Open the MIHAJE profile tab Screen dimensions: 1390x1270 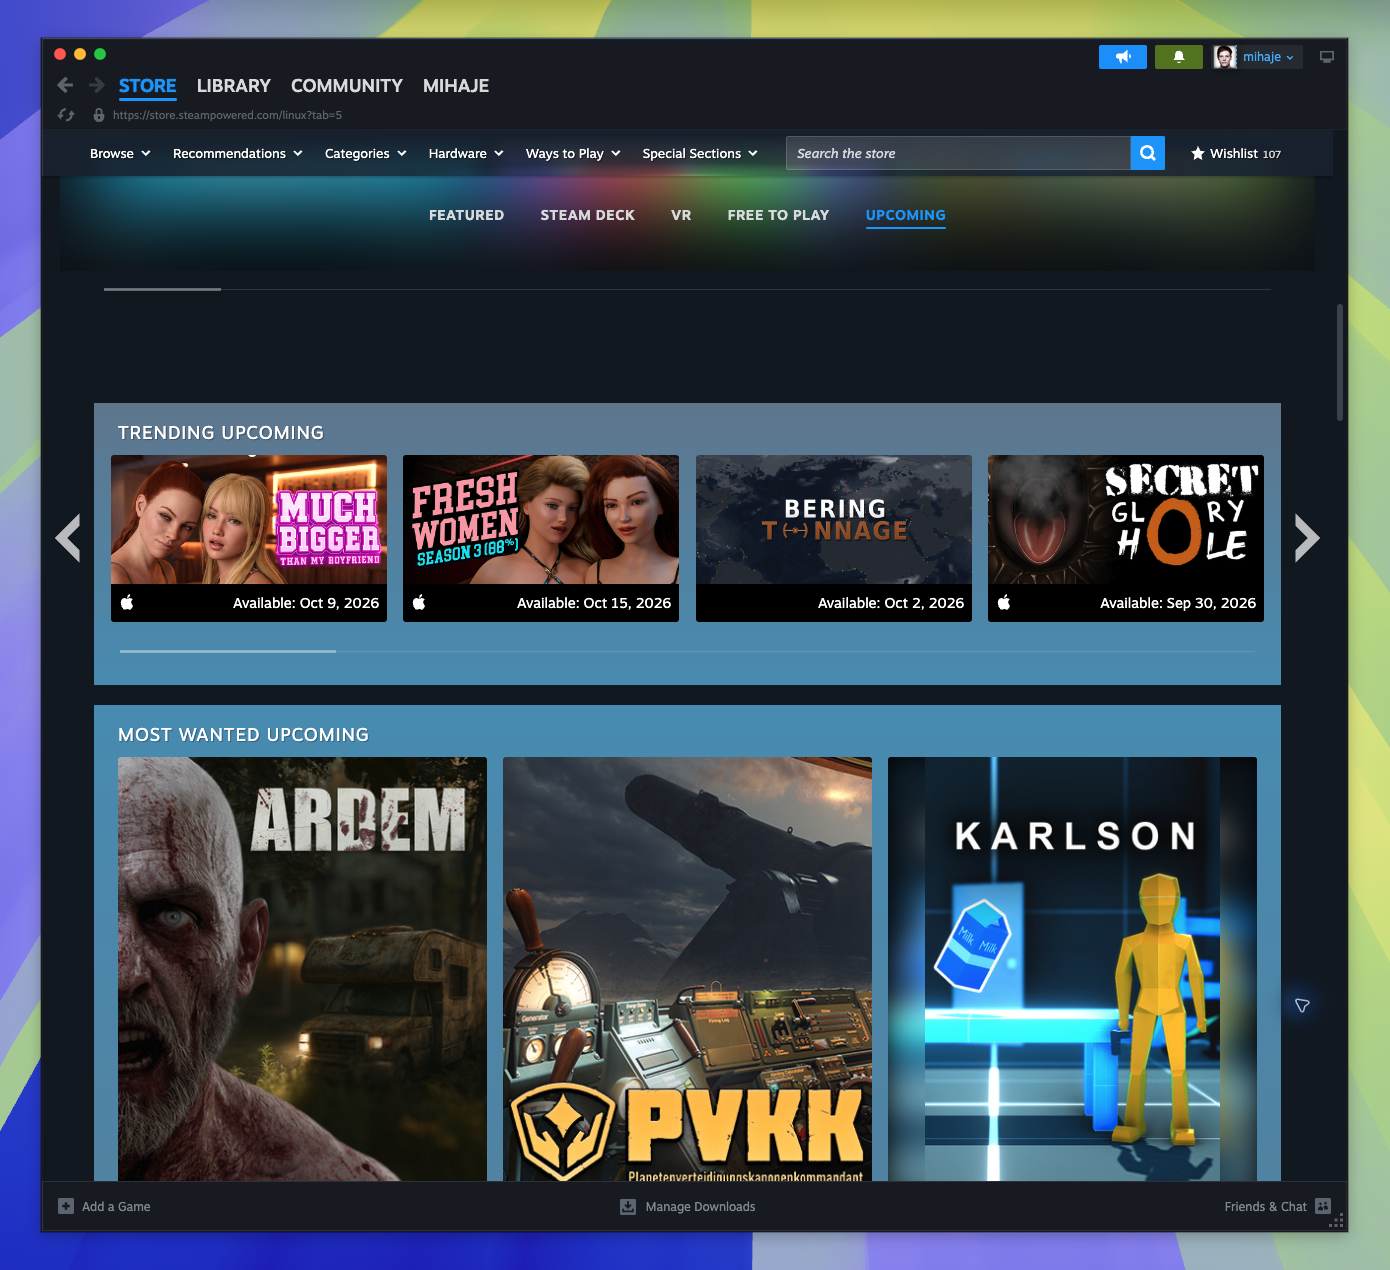pyautogui.click(x=456, y=86)
